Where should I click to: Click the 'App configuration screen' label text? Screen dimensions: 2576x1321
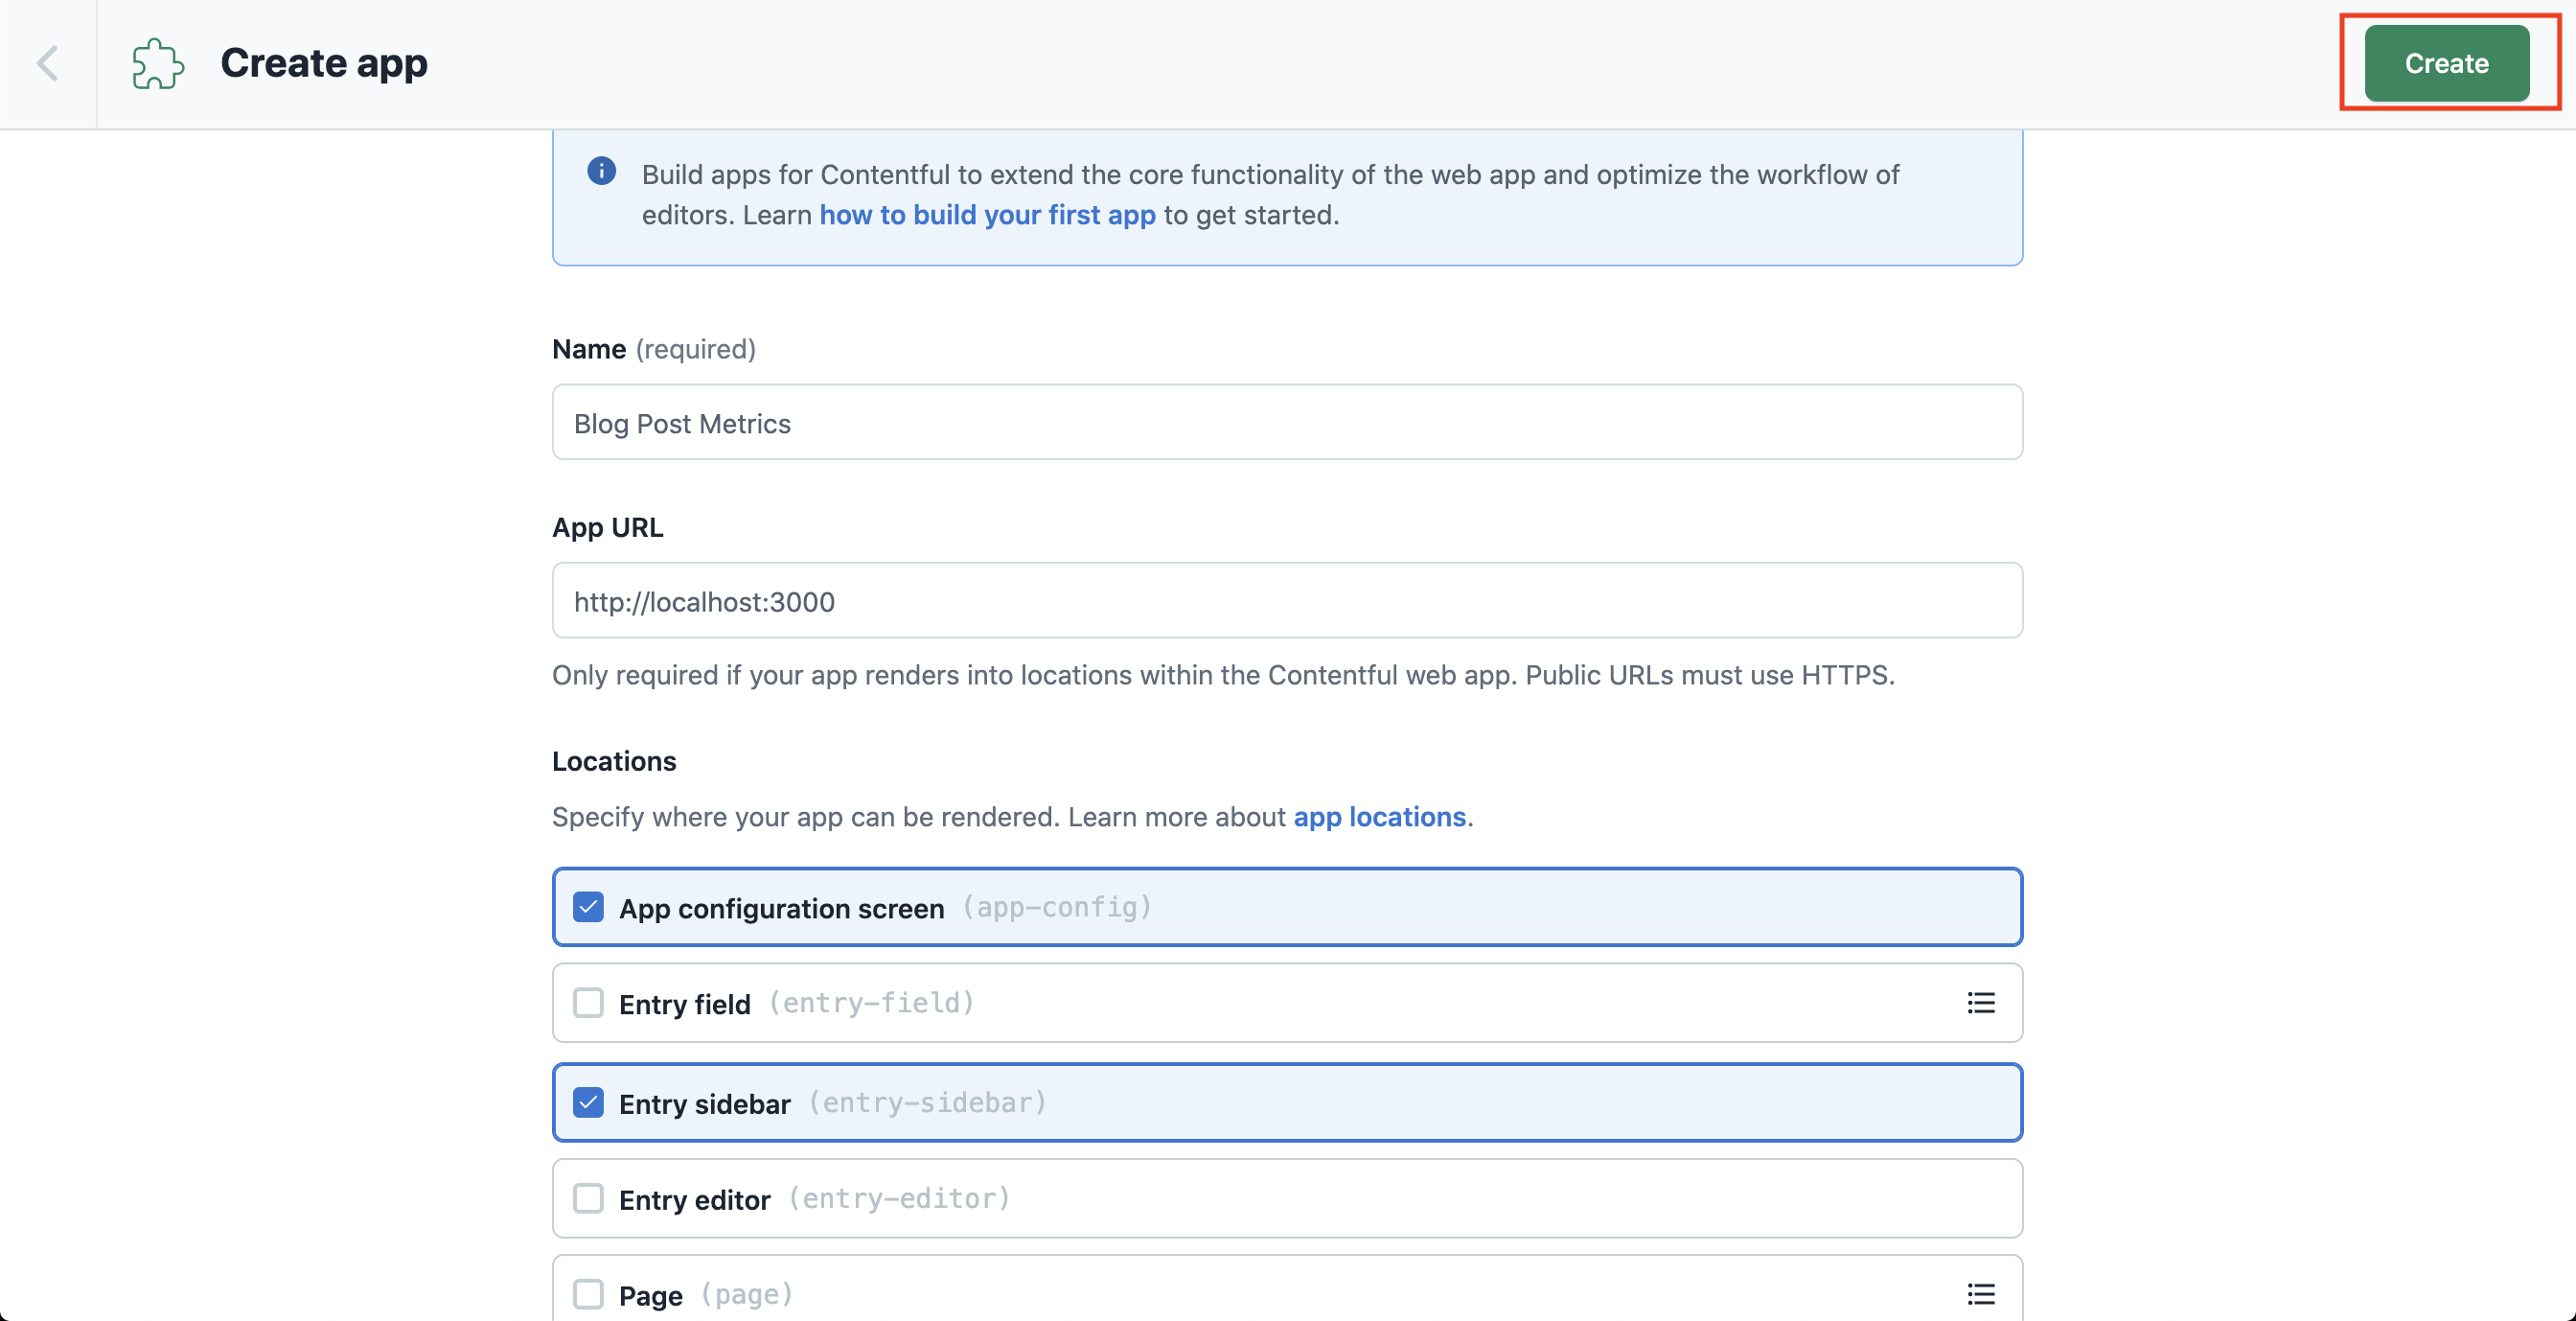[781, 908]
